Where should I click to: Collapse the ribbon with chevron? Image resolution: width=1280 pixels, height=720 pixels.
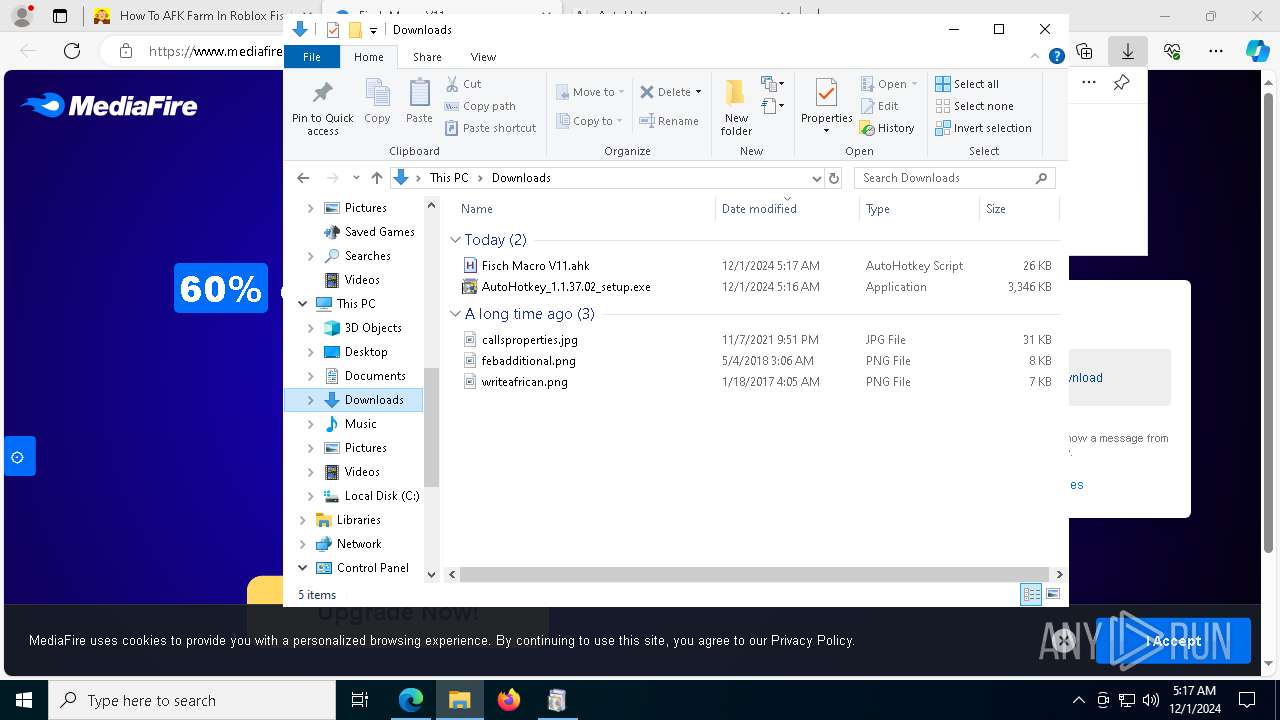[1037, 57]
